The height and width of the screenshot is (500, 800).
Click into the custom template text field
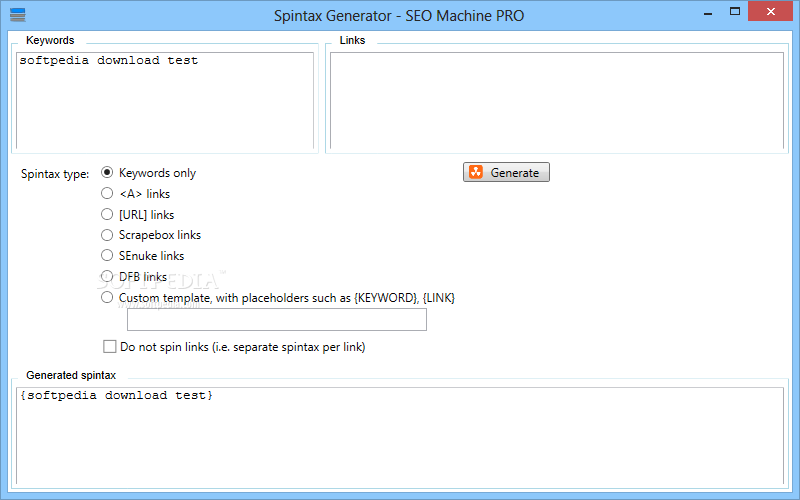coord(277,320)
